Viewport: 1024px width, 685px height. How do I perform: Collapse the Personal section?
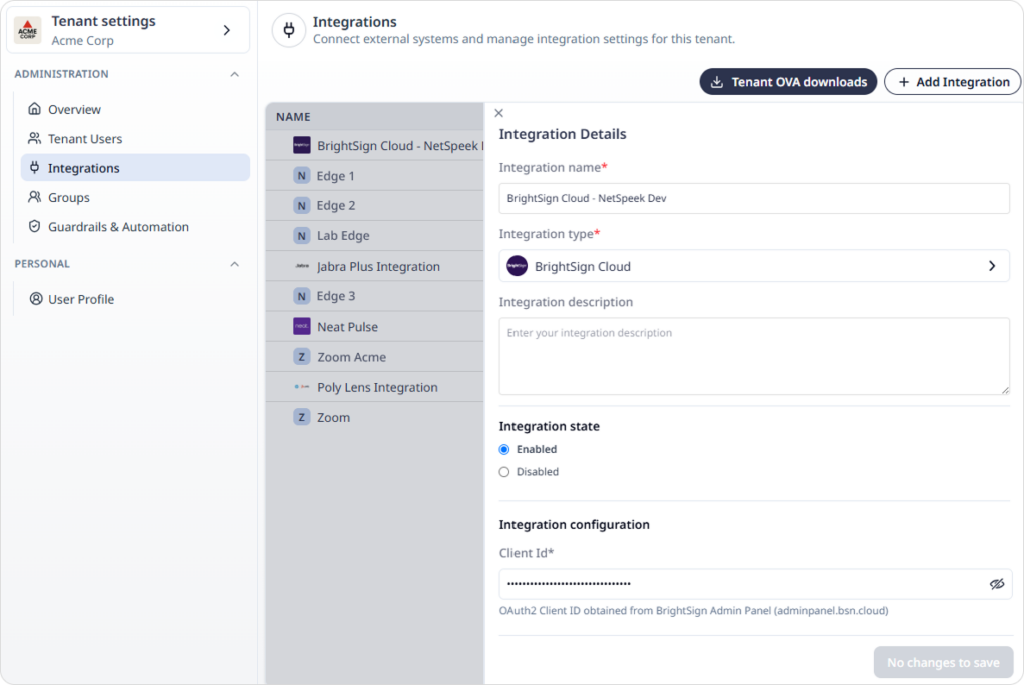coord(234,264)
